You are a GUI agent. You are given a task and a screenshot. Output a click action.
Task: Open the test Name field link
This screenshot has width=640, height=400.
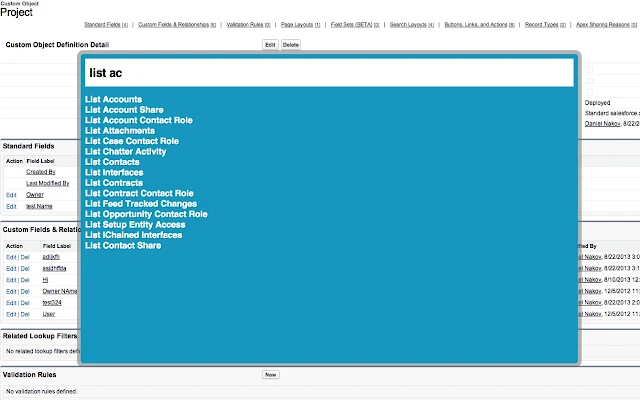[39, 206]
